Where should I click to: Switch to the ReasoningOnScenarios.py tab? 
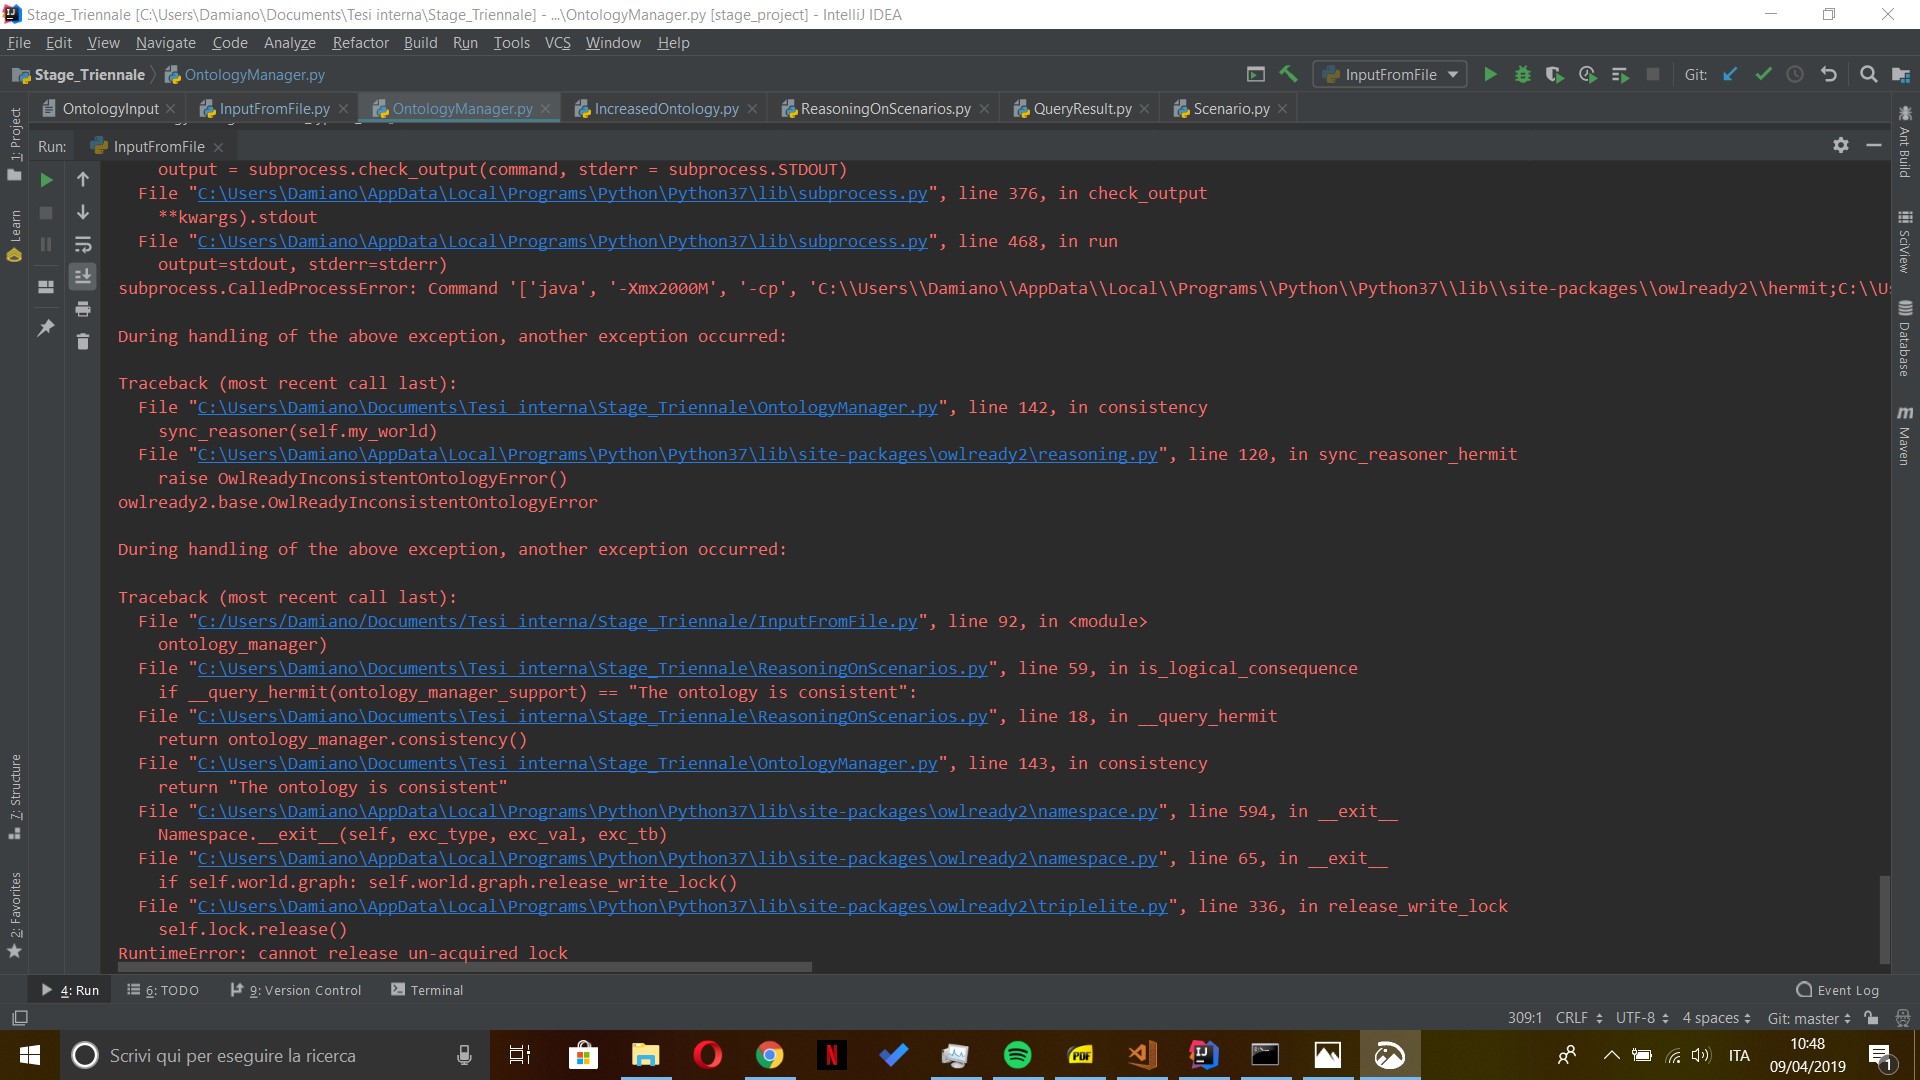pyautogui.click(x=885, y=109)
